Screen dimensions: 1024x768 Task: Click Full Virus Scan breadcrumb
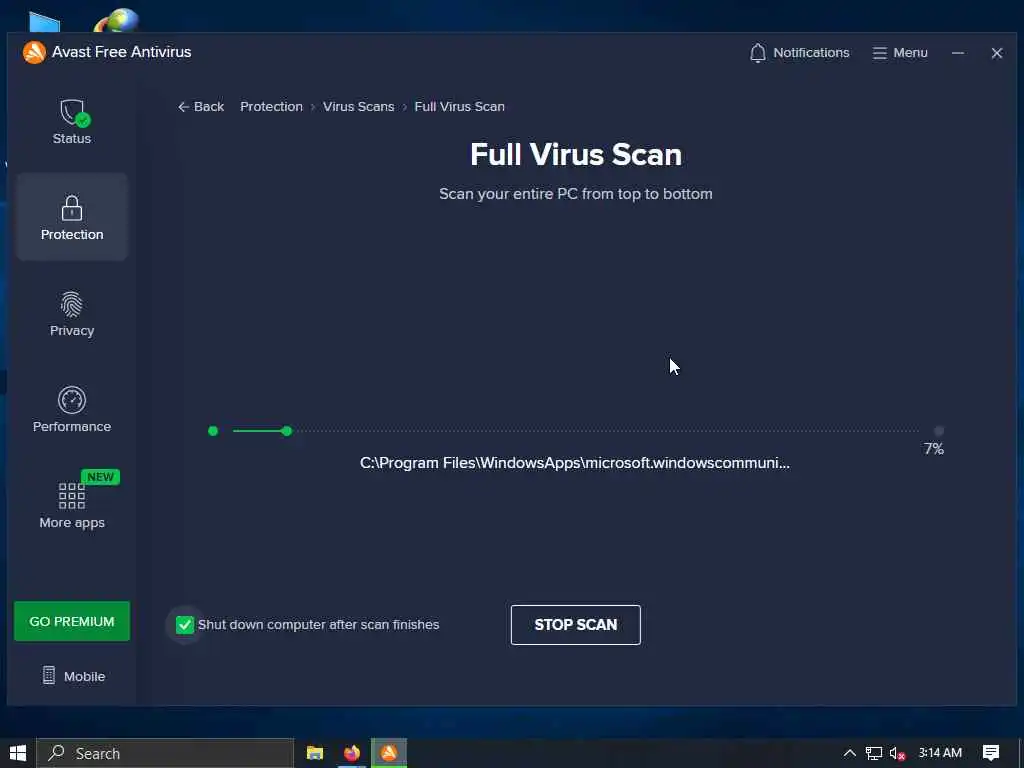click(459, 106)
